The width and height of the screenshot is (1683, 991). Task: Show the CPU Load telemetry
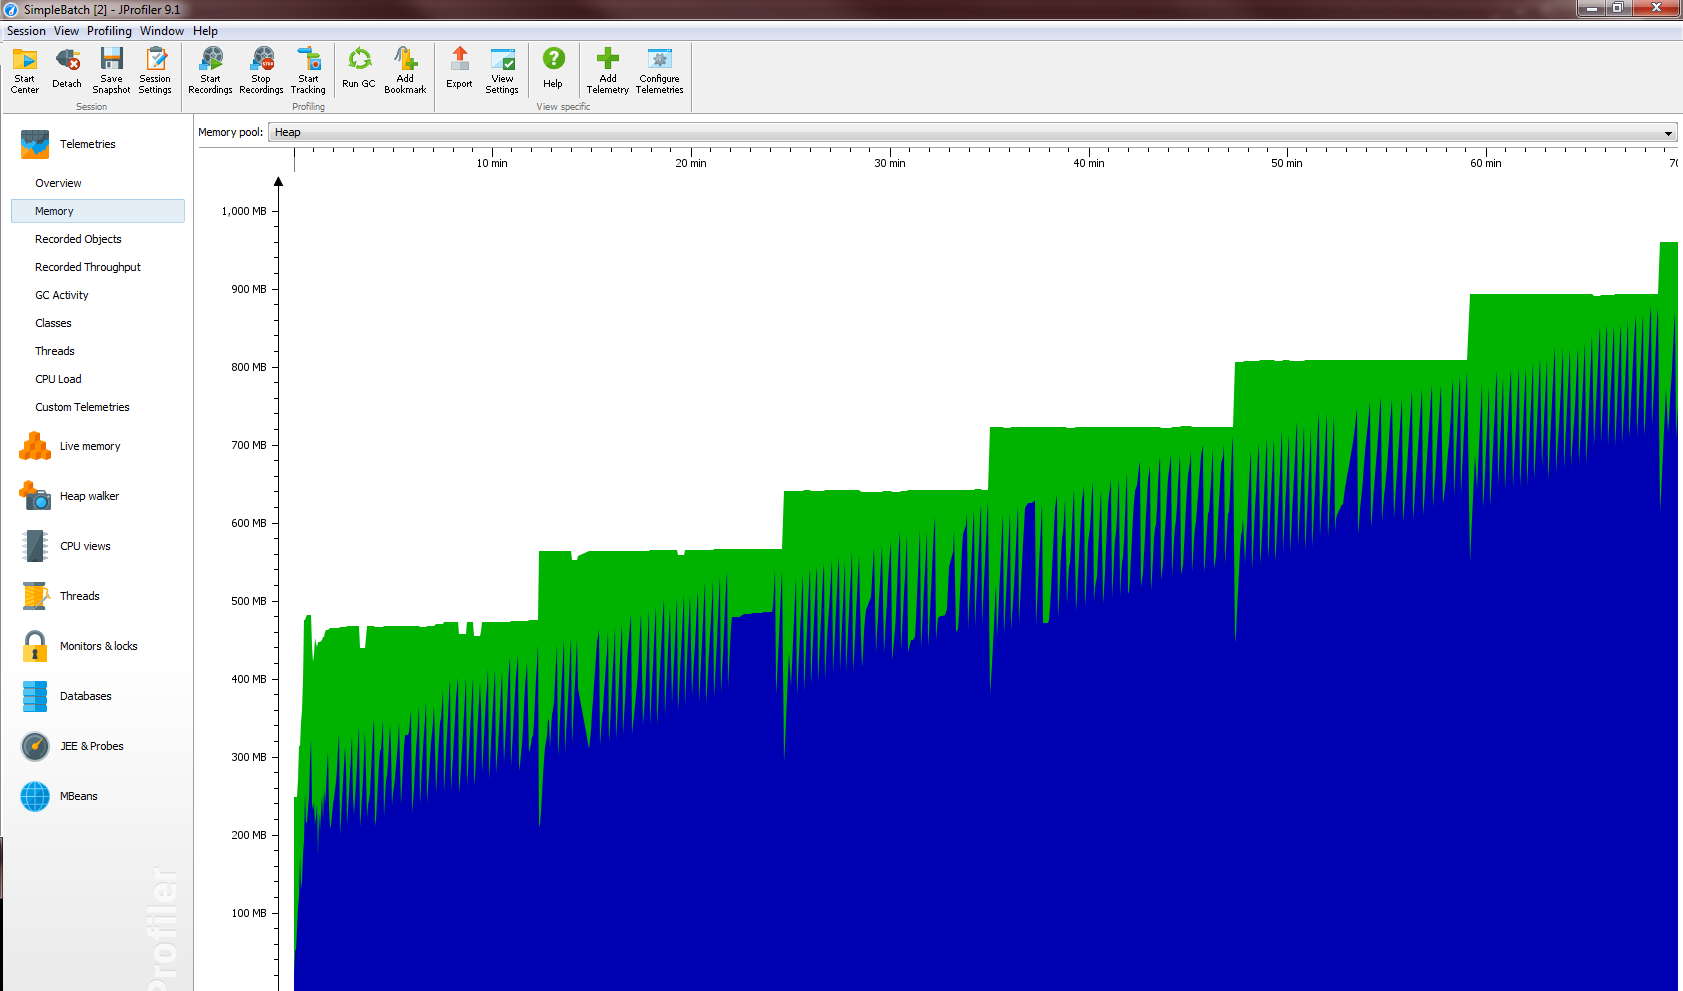point(58,379)
